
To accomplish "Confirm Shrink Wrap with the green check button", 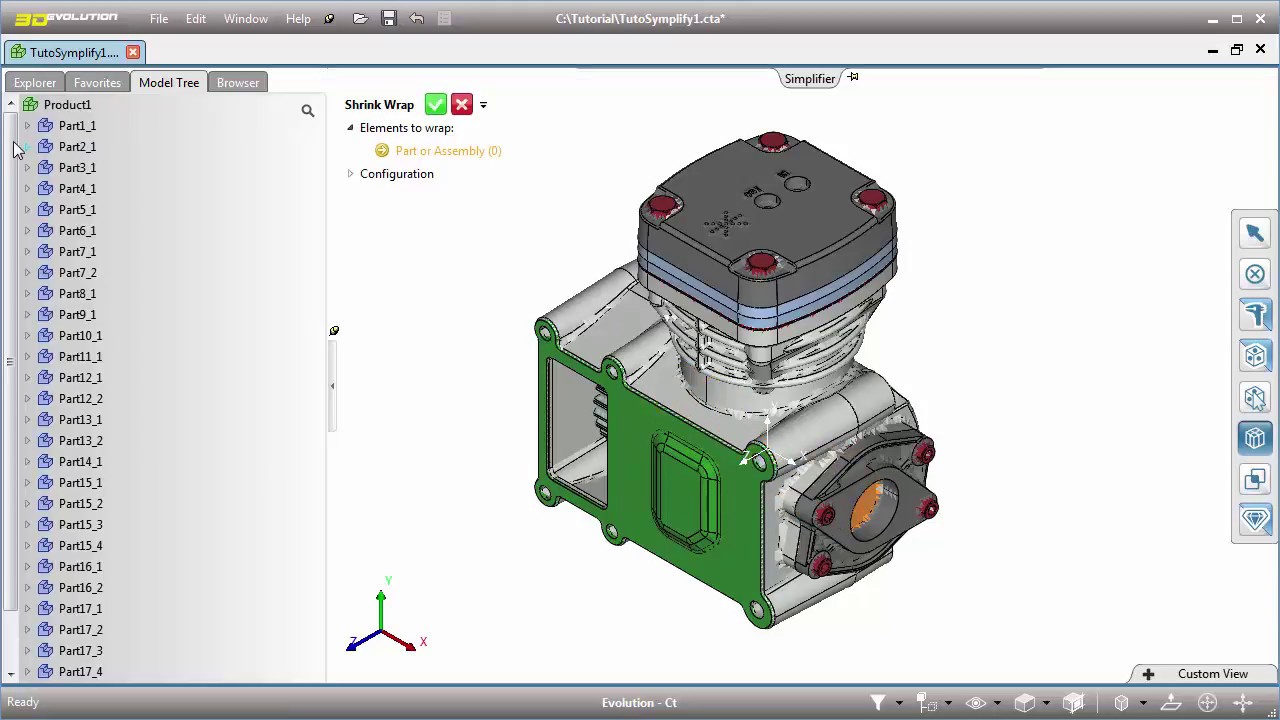I will click(x=435, y=104).
